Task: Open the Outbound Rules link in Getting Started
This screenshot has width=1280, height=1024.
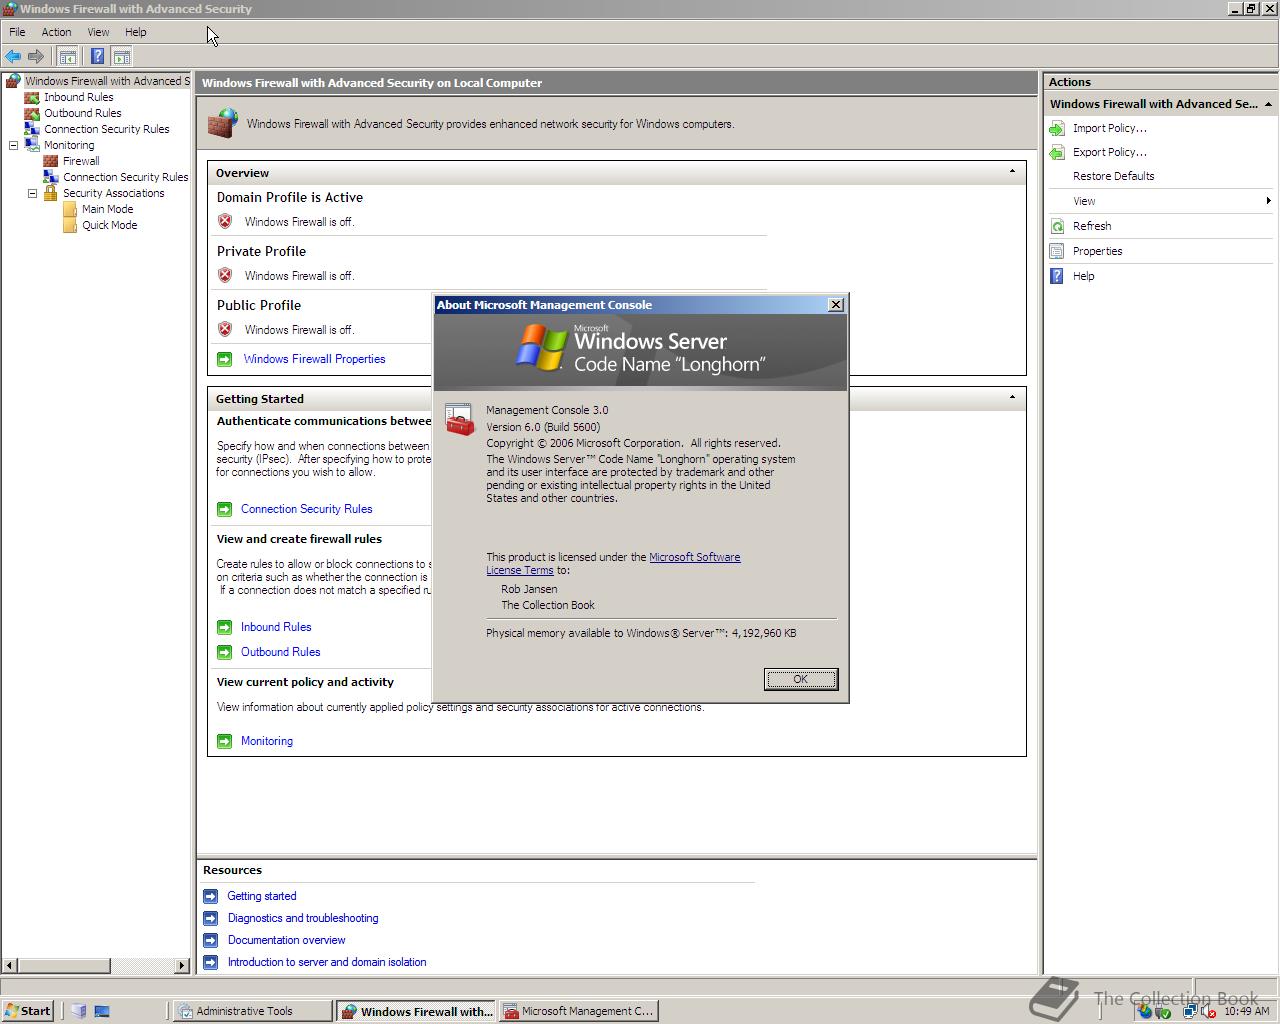Action: tap(280, 652)
